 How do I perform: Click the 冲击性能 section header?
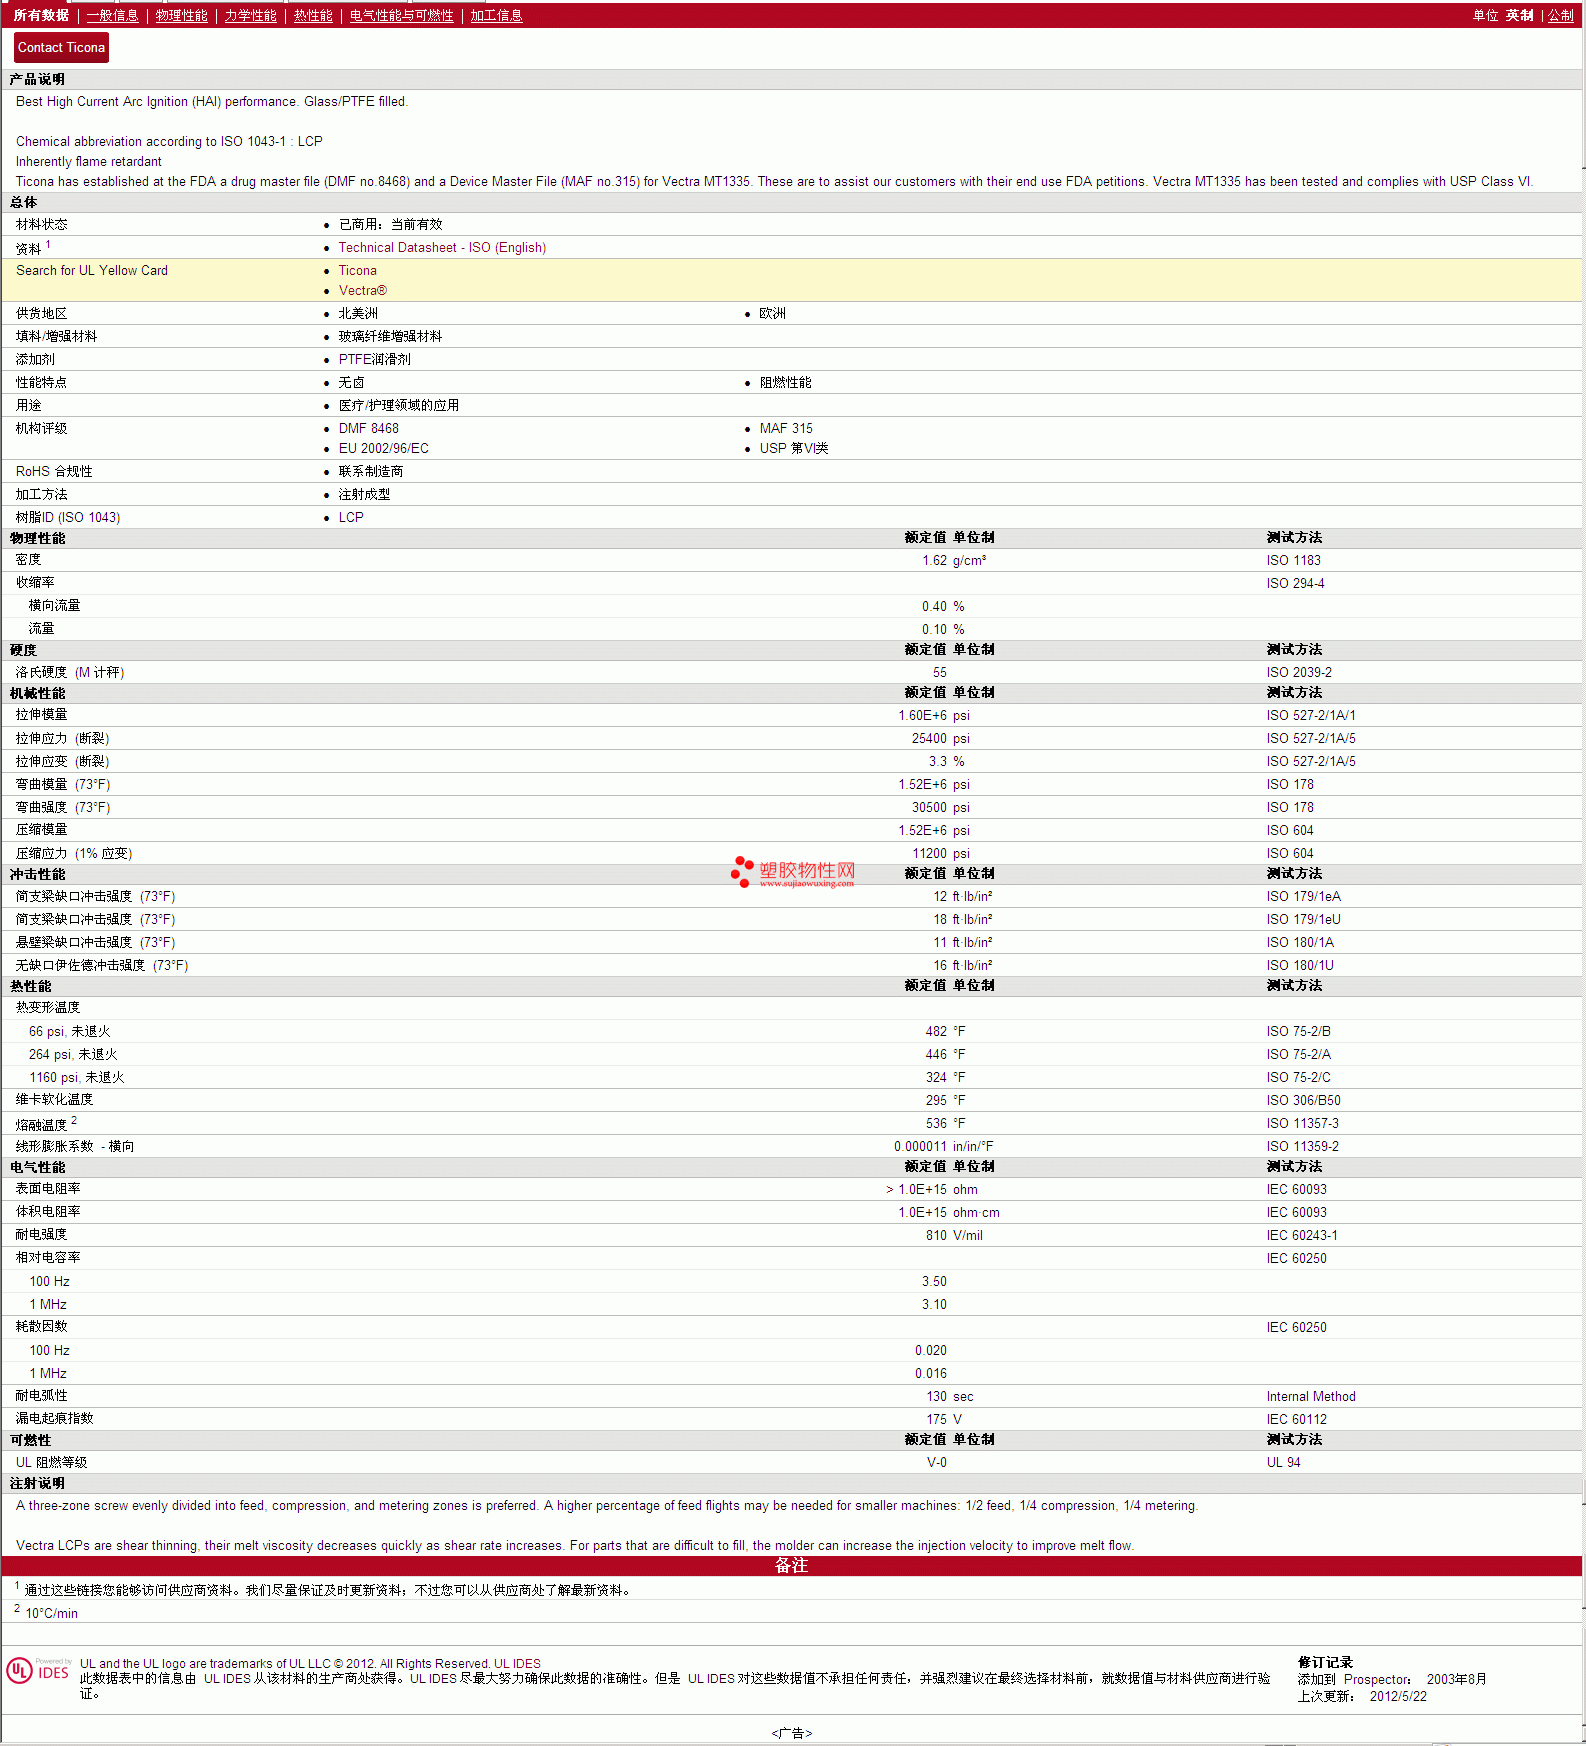pos(37,874)
